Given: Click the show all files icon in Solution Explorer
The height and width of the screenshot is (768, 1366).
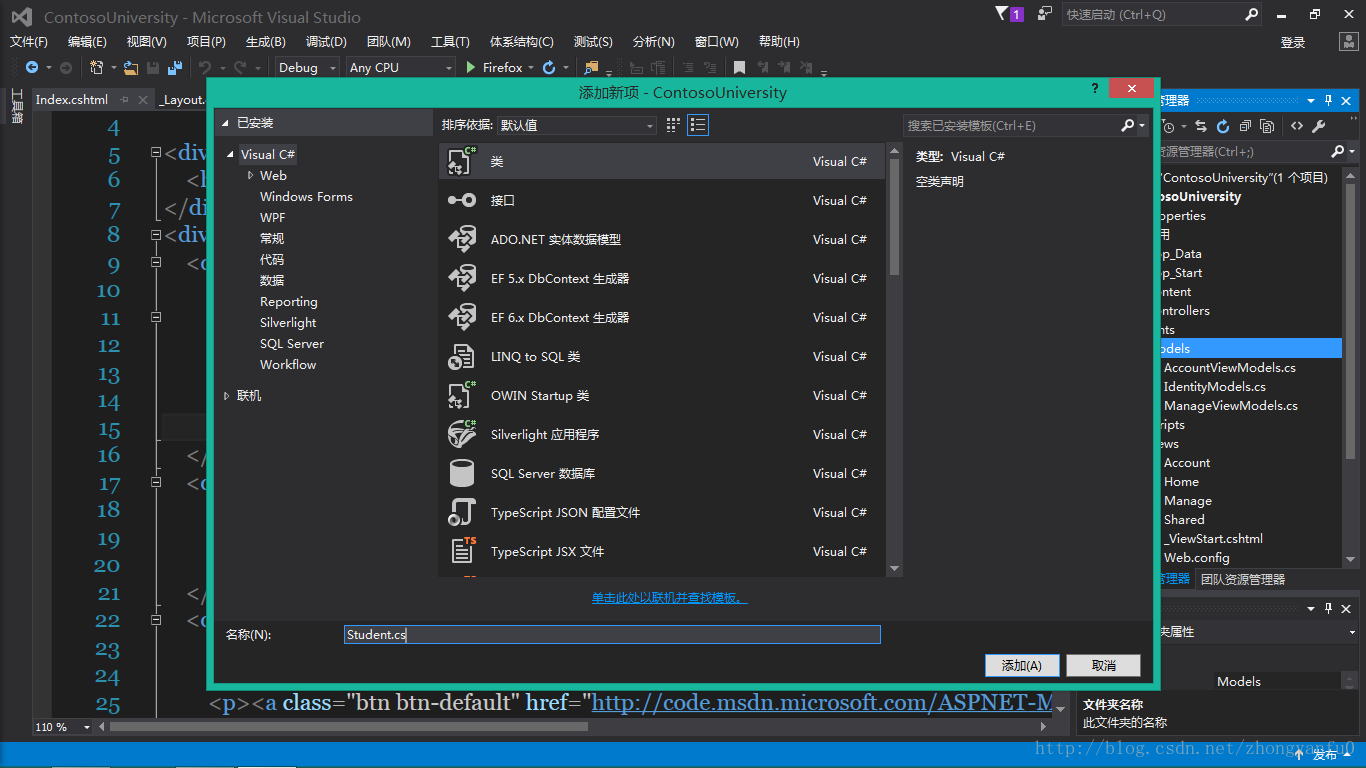Looking at the screenshot, I should 1267,127.
